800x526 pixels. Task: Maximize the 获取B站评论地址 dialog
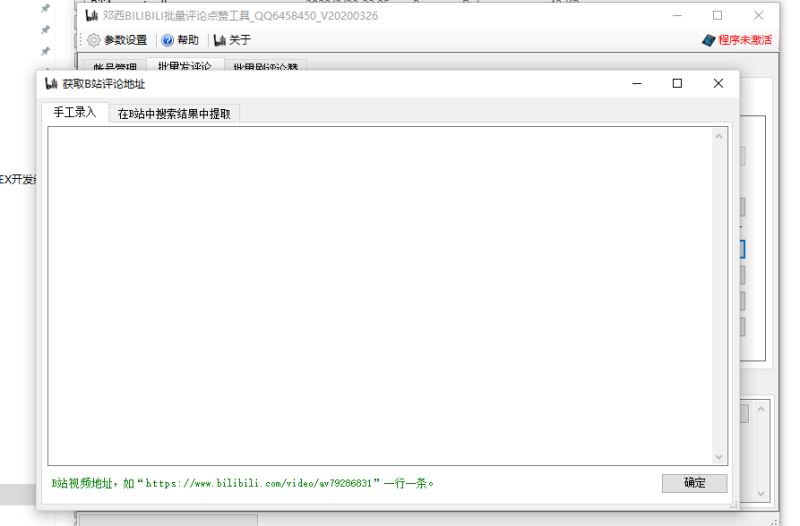[x=677, y=83]
